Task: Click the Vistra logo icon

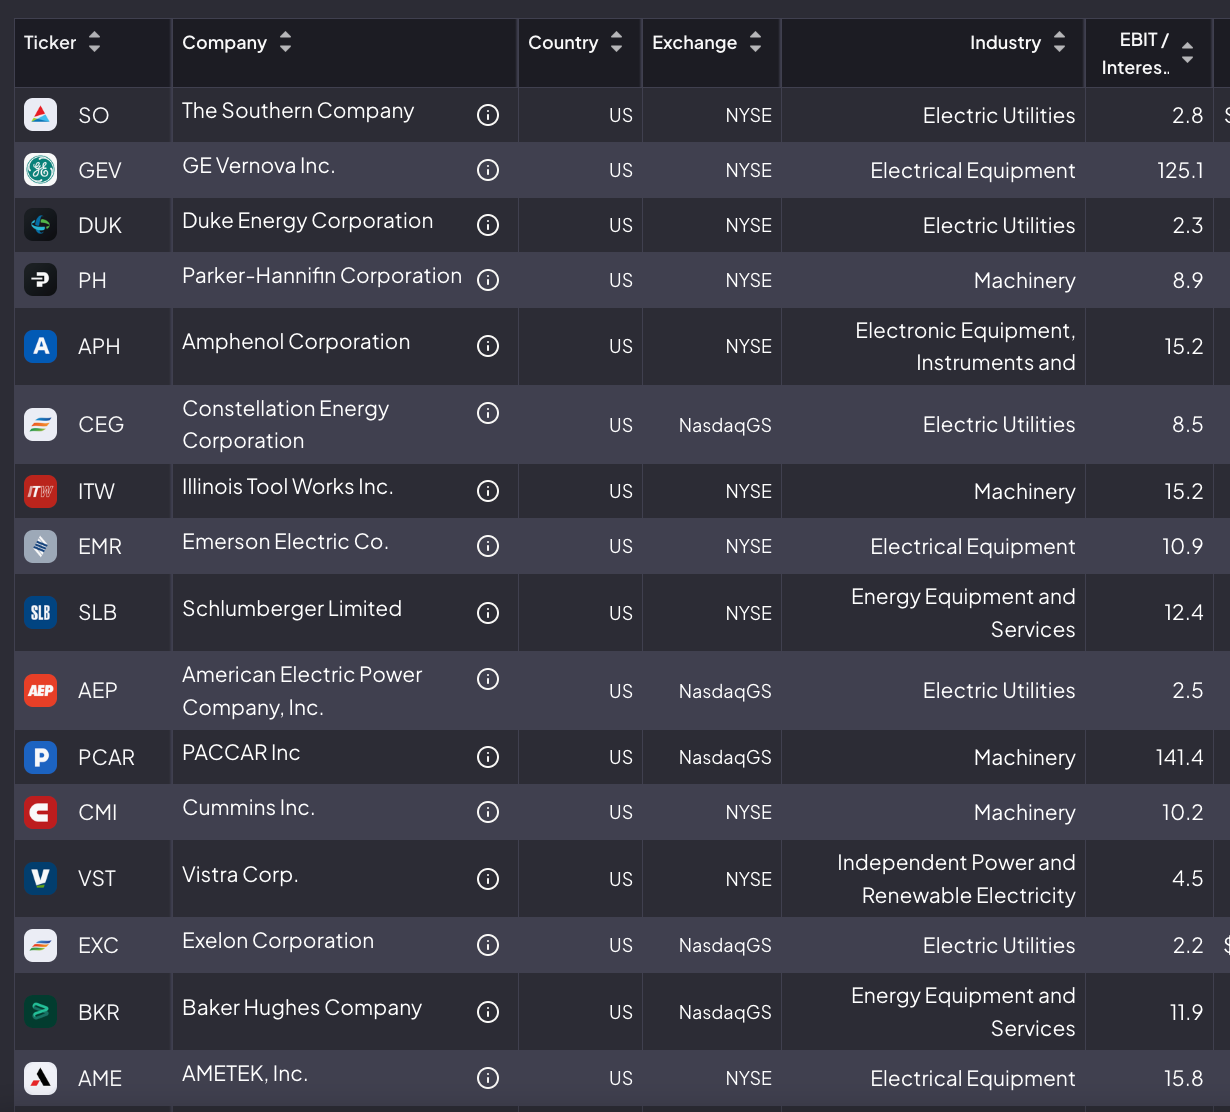Action: click(x=40, y=878)
